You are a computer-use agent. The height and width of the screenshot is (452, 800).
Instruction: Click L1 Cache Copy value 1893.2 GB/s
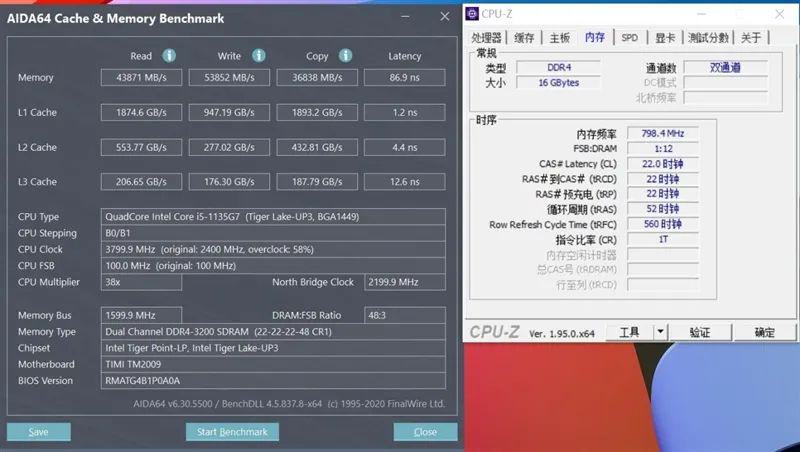pyautogui.click(x=317, y=112)
